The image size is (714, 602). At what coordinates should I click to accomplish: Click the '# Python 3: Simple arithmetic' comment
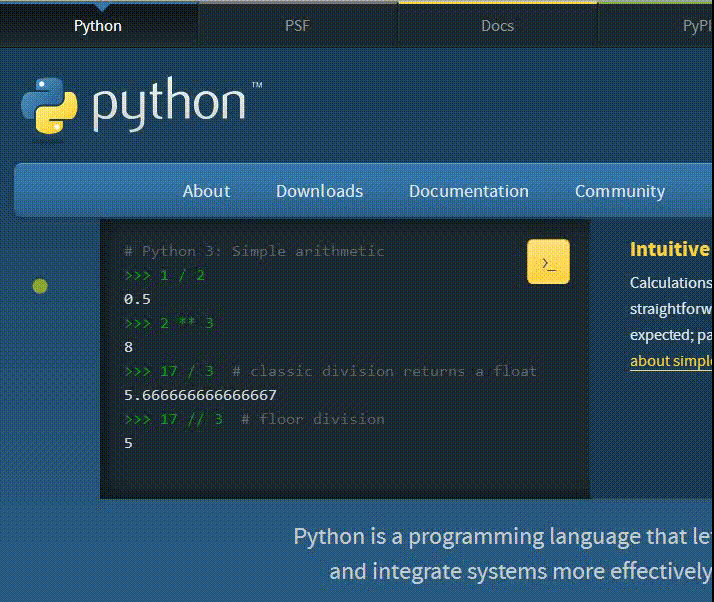pos(254,251)
